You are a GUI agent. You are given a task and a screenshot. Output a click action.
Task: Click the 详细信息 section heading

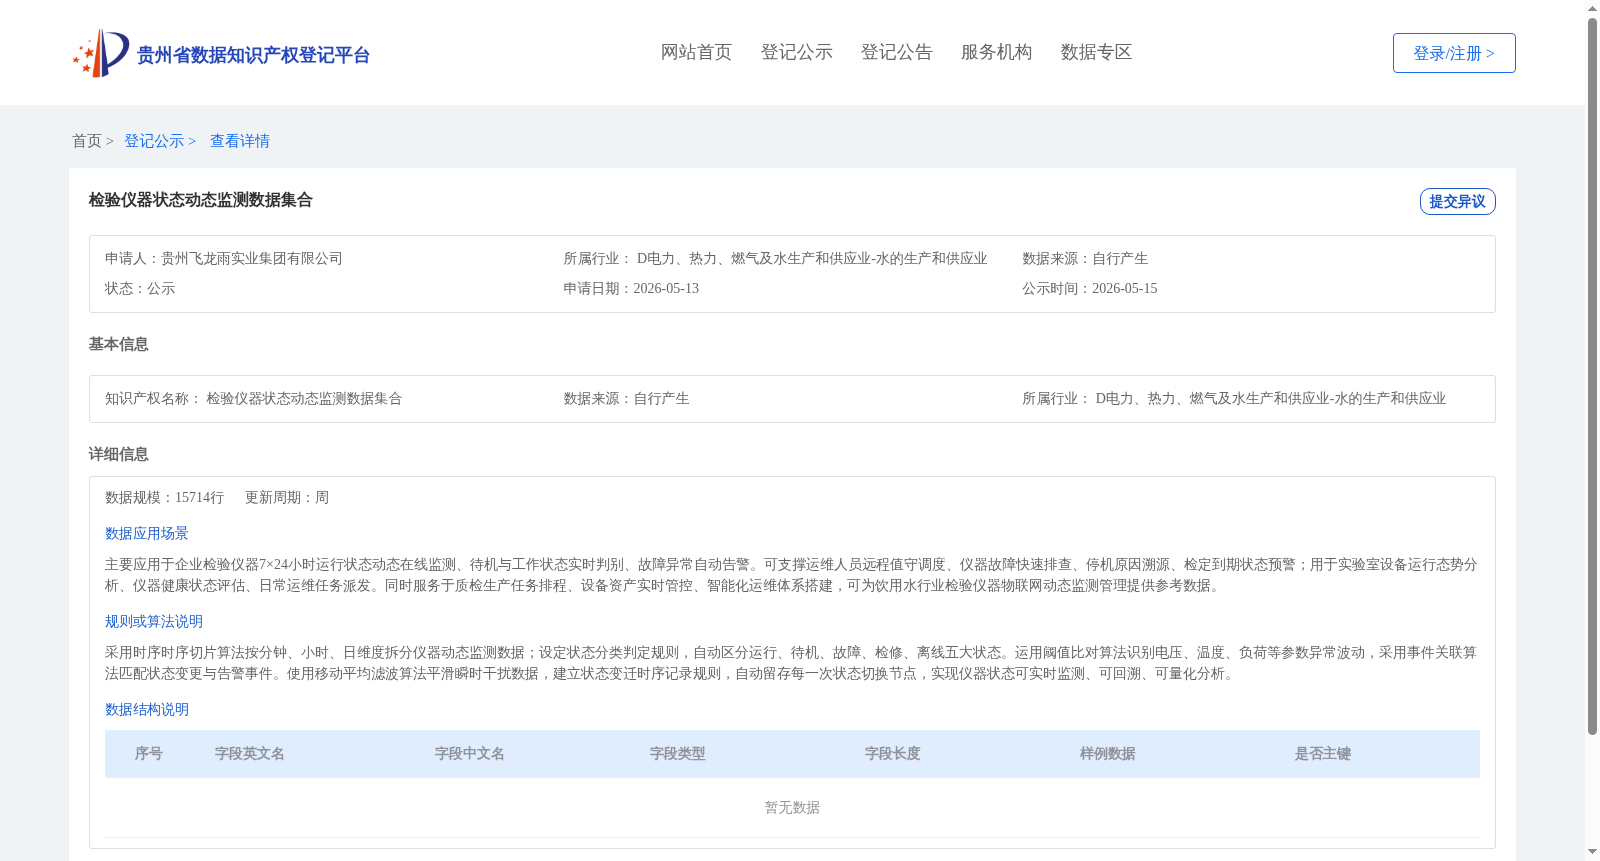[x=118, y=454]
